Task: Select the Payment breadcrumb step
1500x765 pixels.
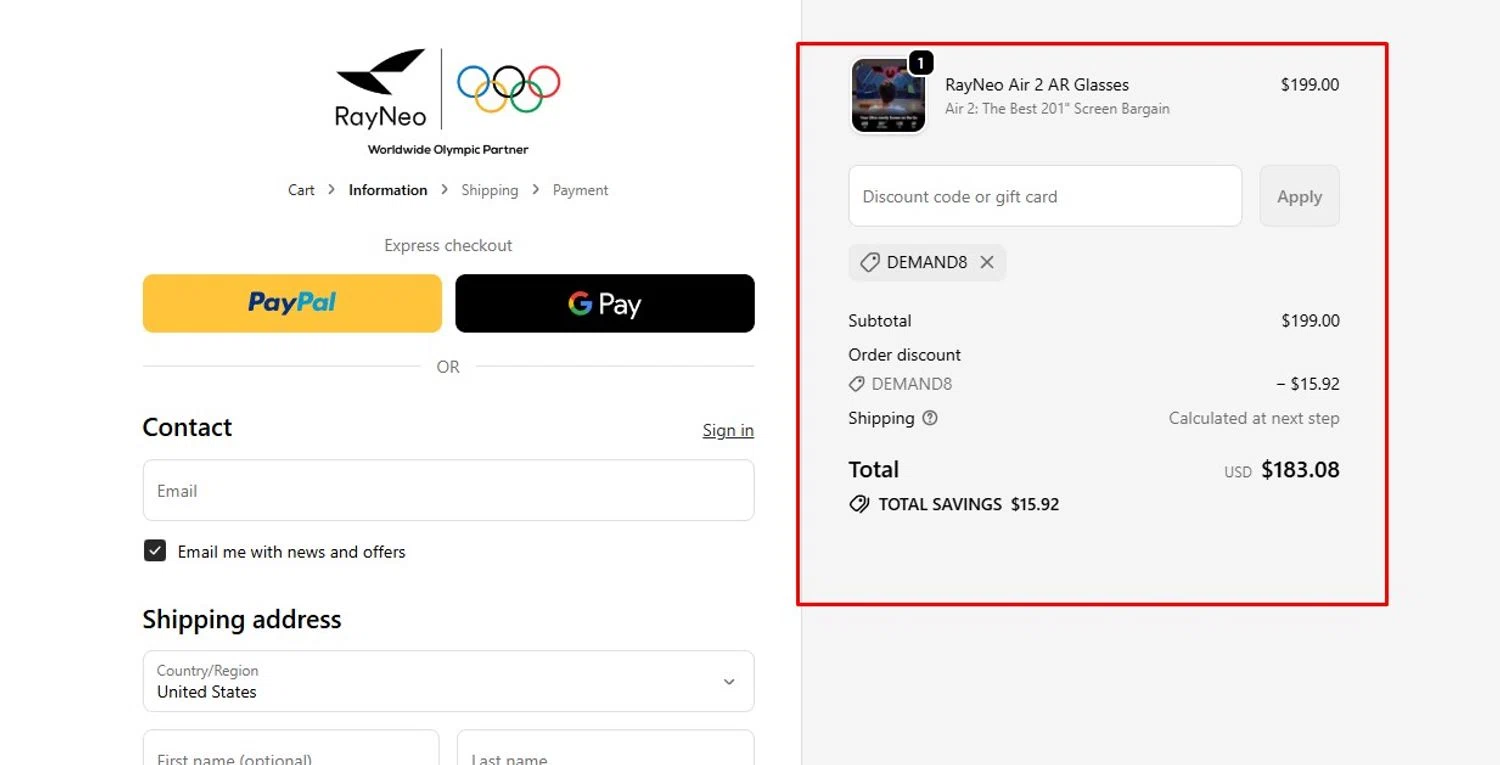Action: click(580, 190)
